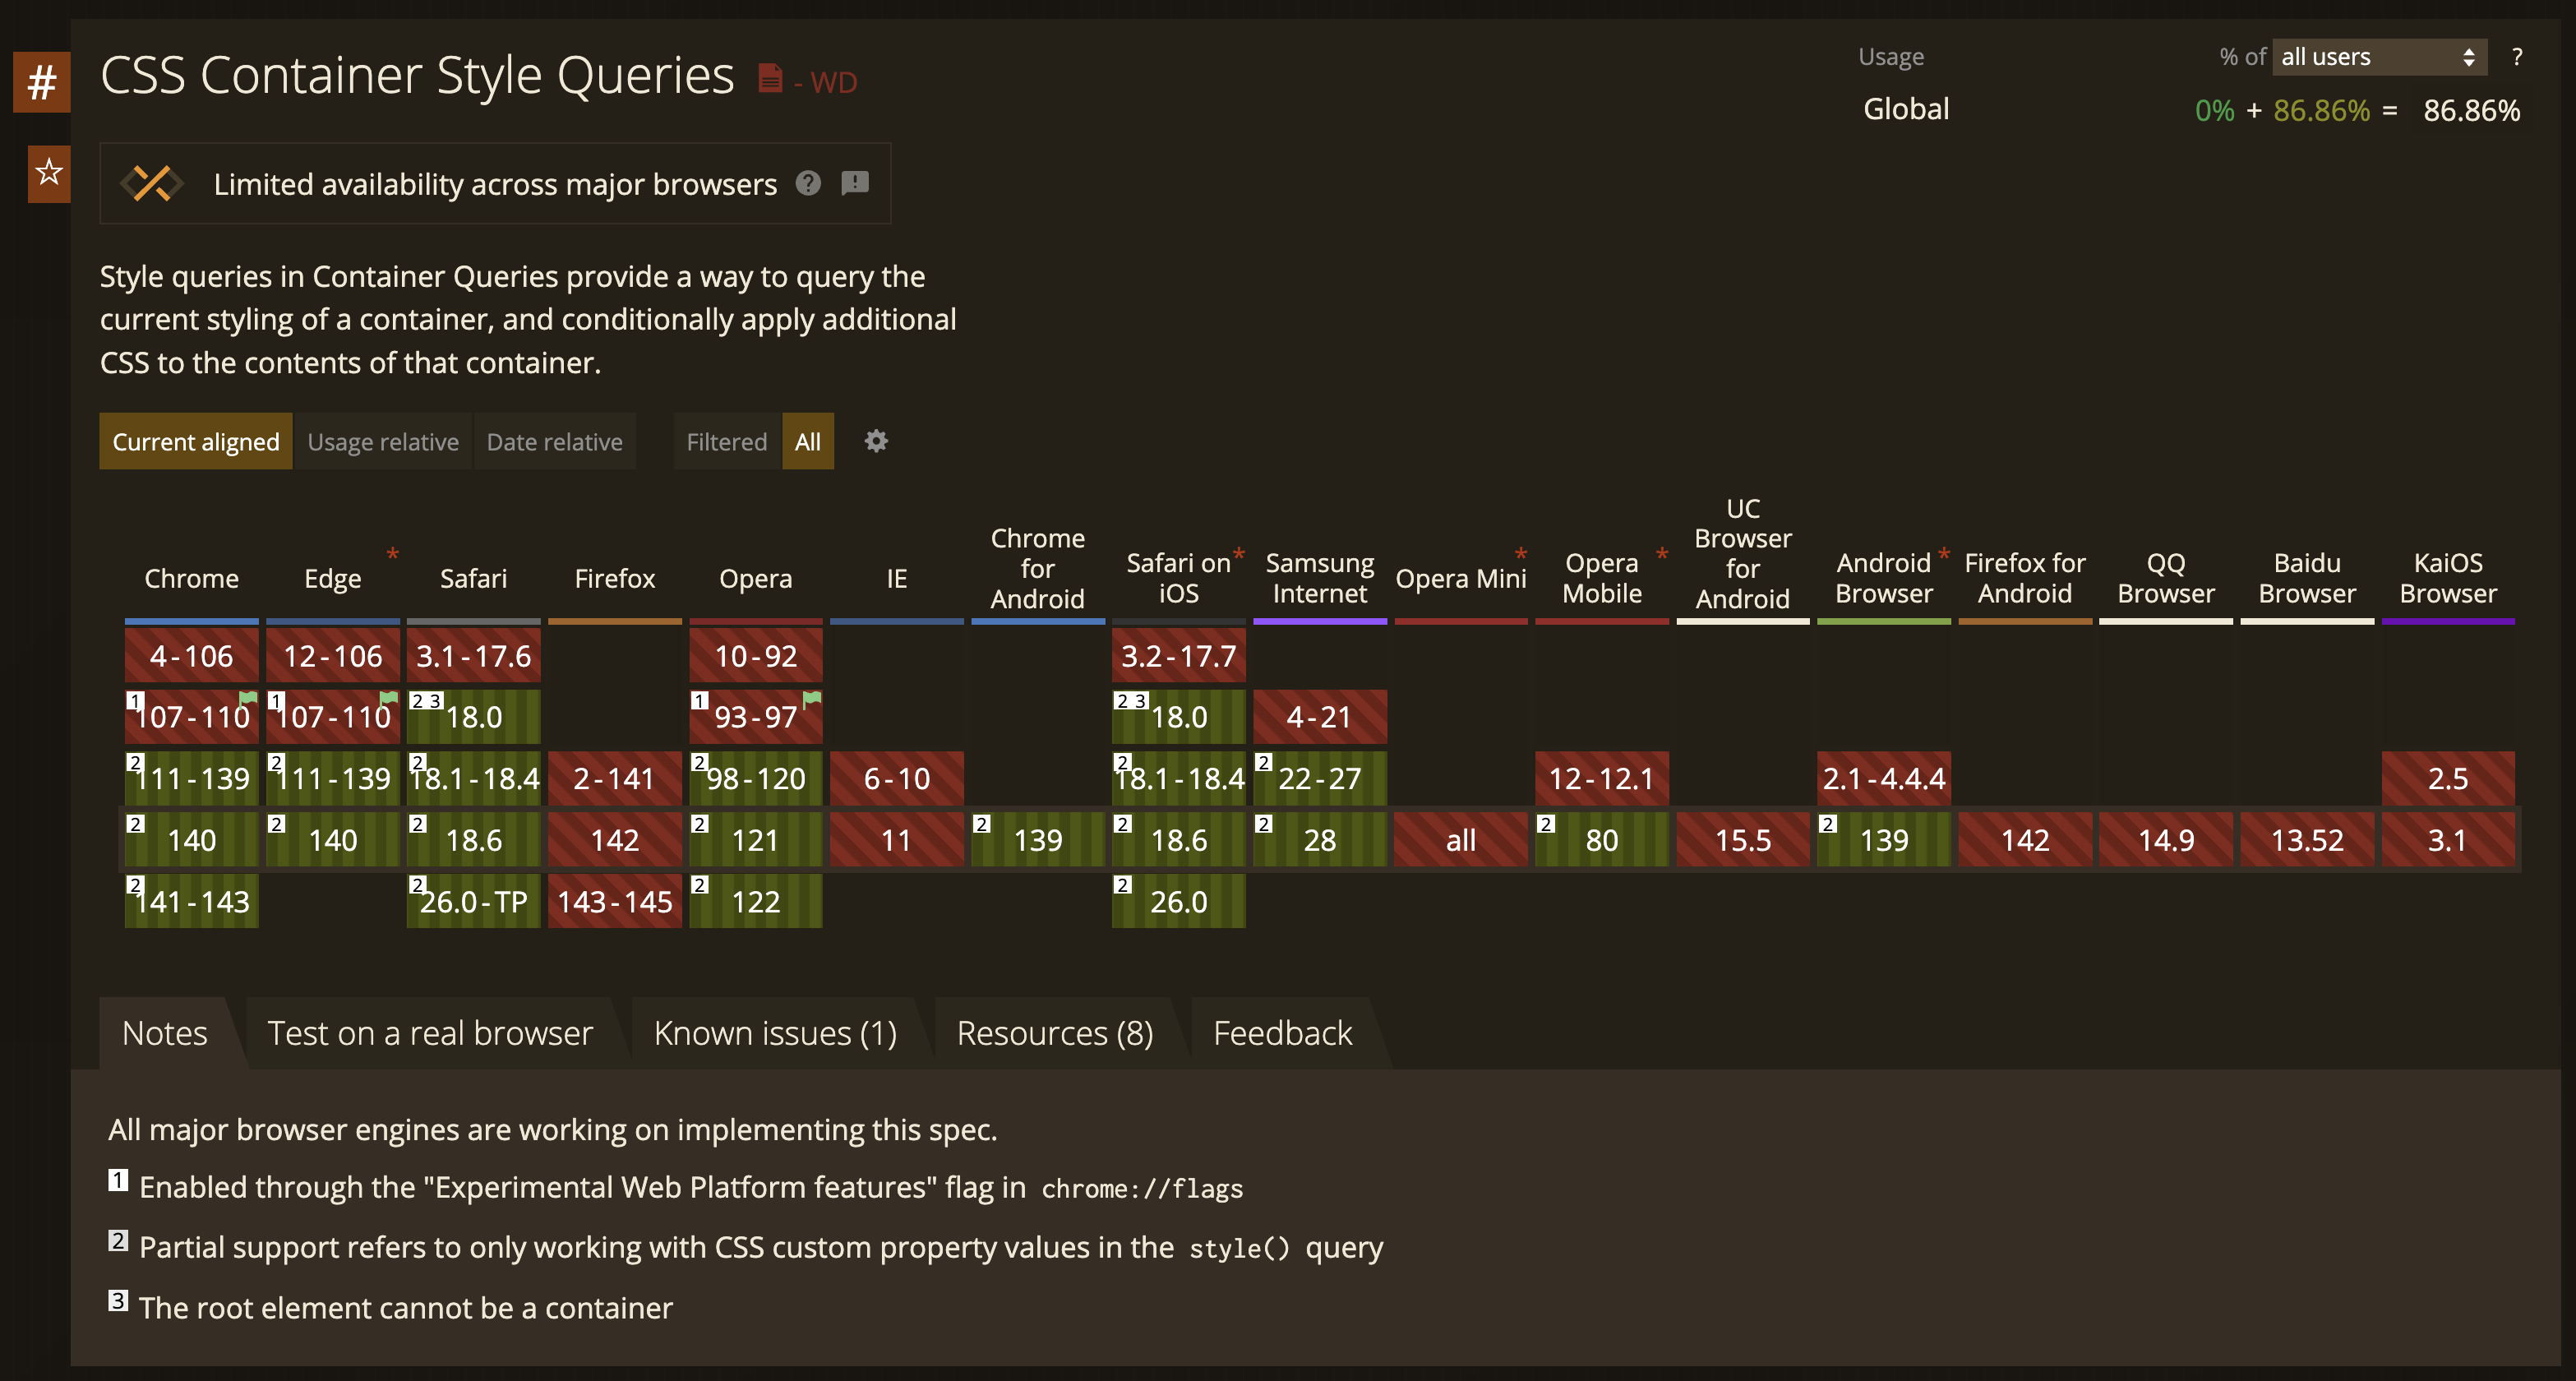Click the usage help question mark

tap(2516, 57)
